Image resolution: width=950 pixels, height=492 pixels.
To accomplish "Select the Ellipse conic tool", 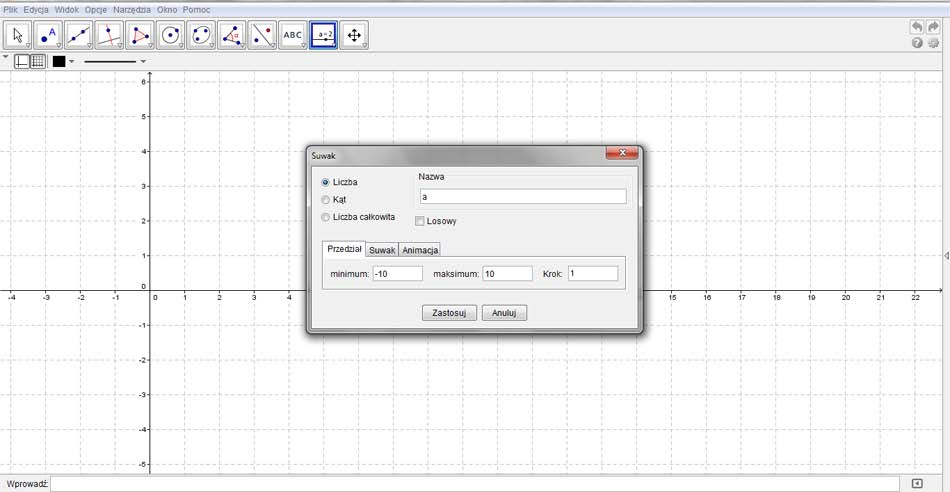I will click(201, 35).
